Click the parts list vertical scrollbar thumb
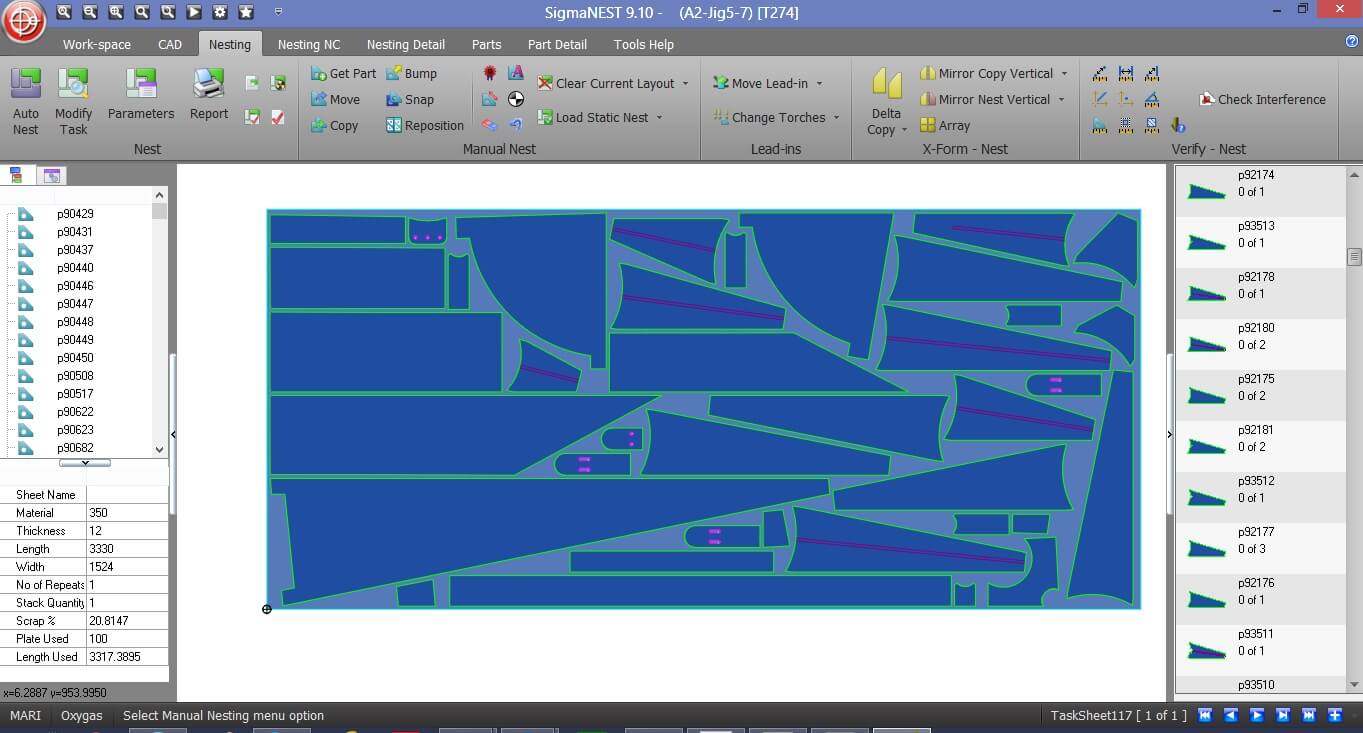The image size is (1363, 733). click(x=1354, y=256)
